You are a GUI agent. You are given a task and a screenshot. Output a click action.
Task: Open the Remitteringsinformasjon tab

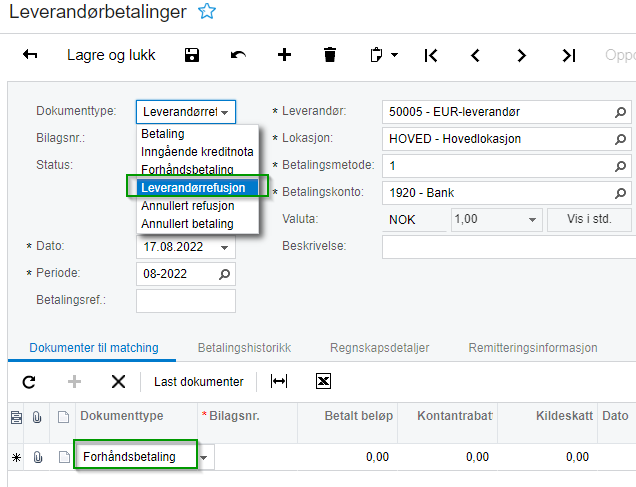coord(533,348)
